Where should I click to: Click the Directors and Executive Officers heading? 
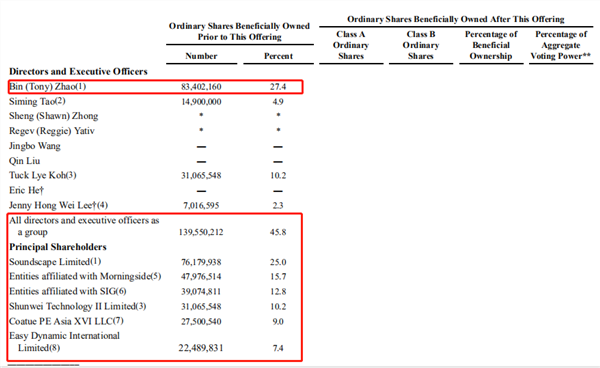(78, 72)
